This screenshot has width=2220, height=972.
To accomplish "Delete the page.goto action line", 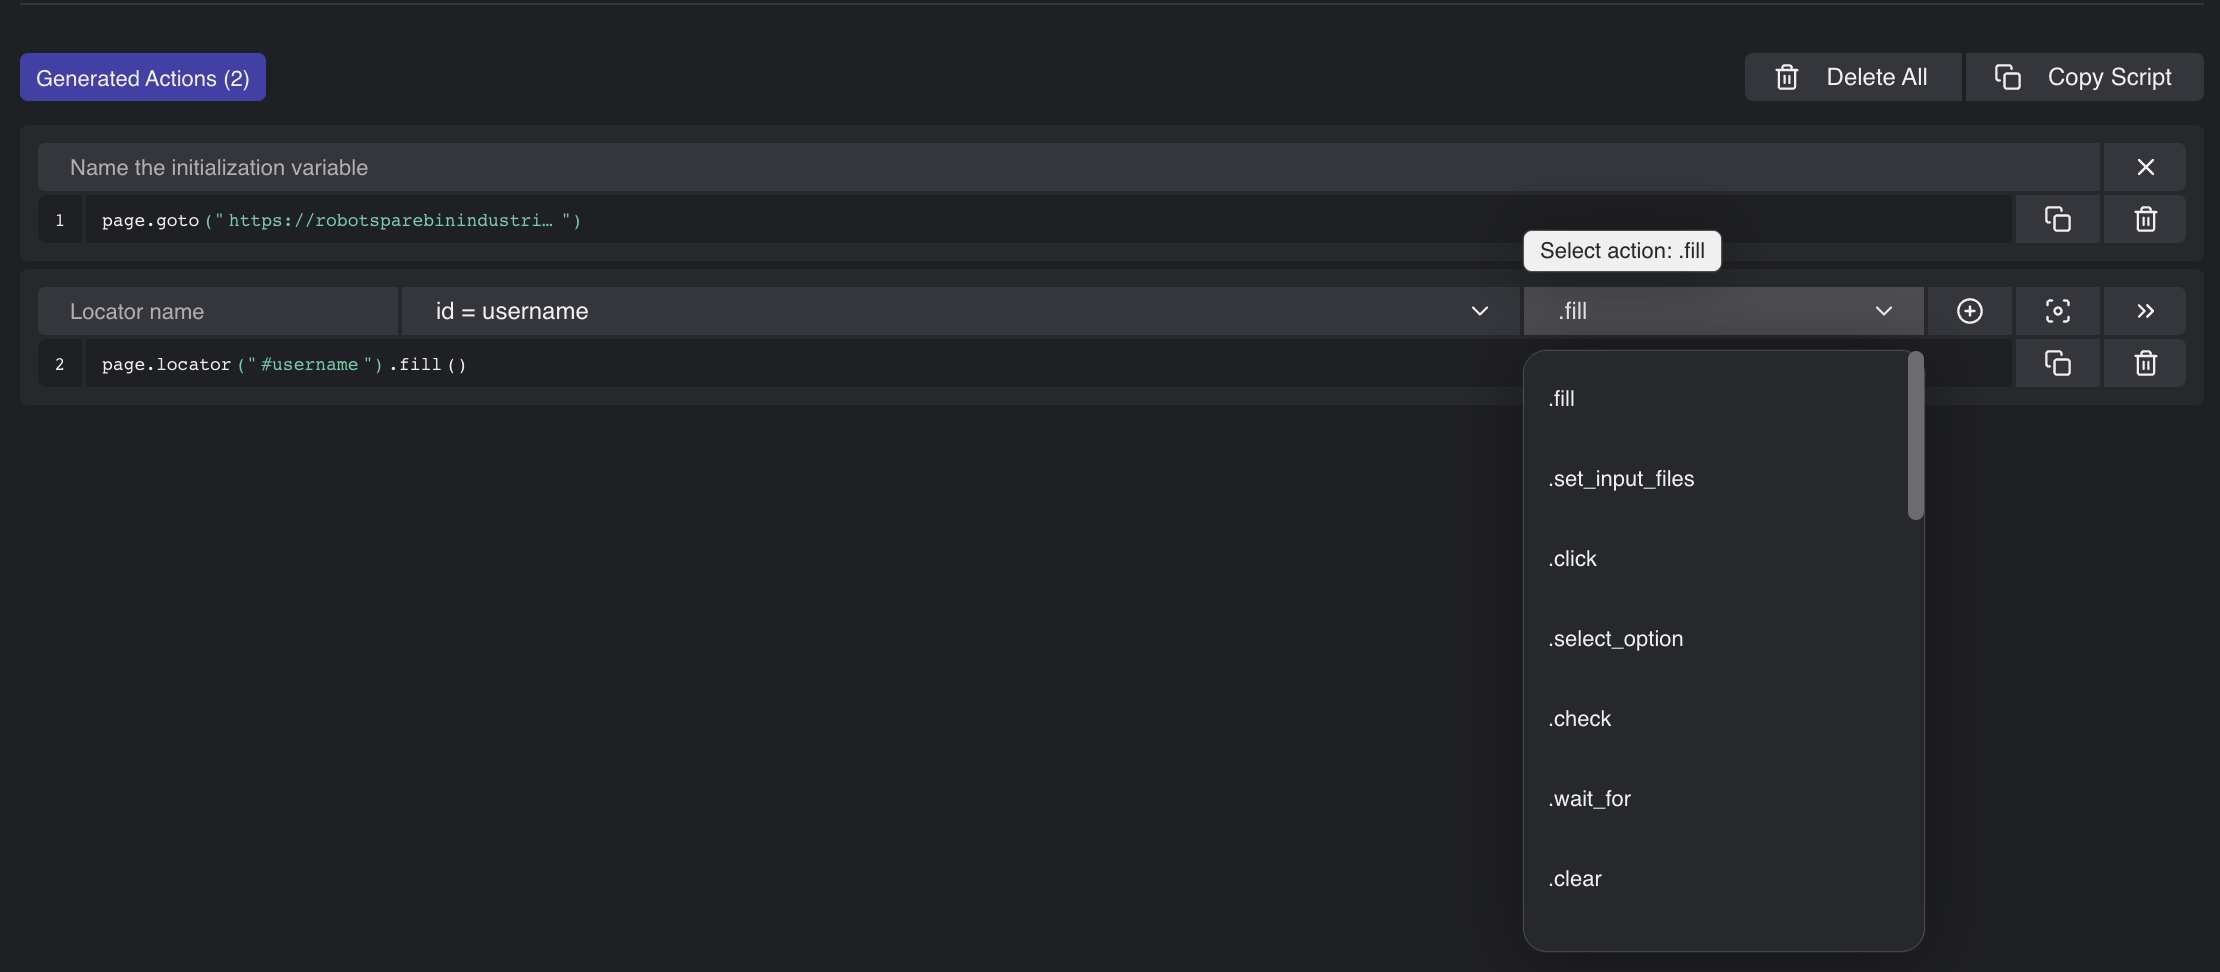I will (x=2145, y=219).
